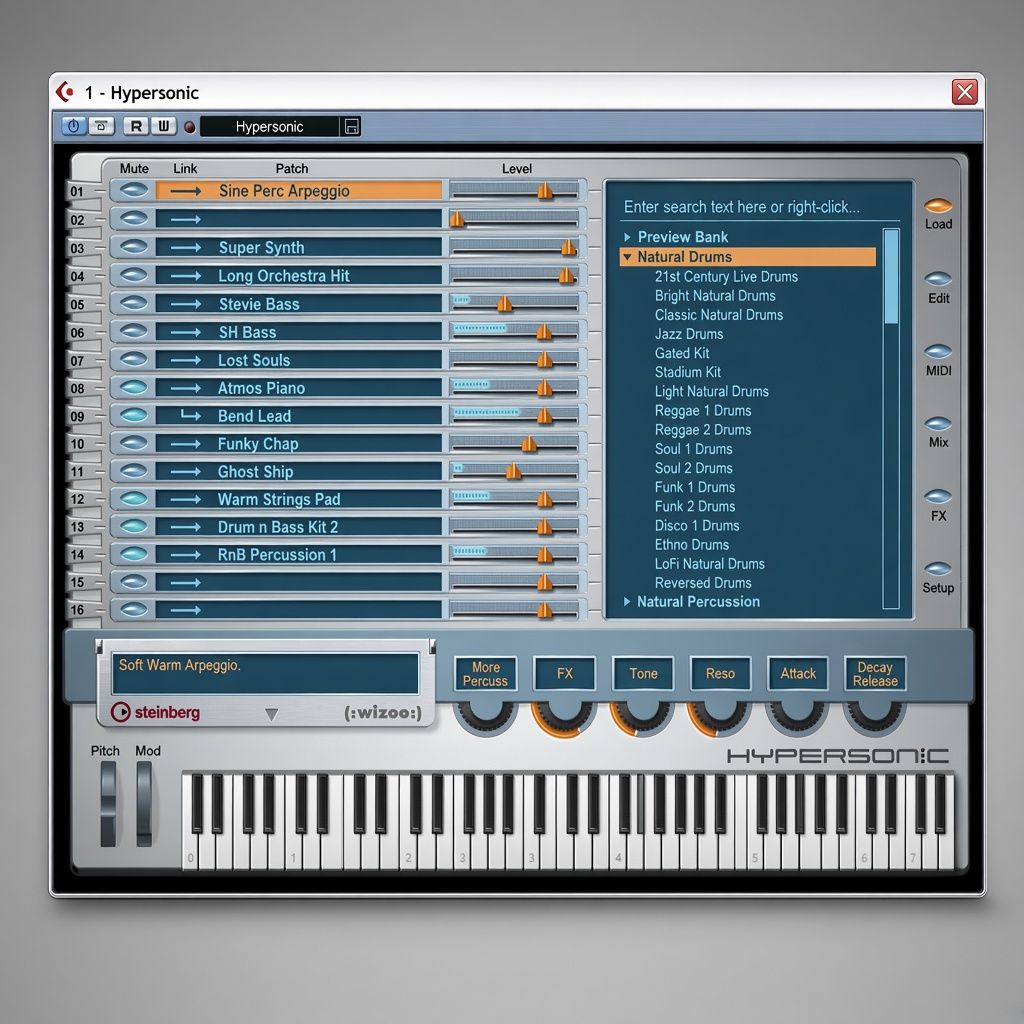Click the plugin bypass power icon
Image resolution: width=1024 pixels, height=1024 pixels.
coord(74,126)
